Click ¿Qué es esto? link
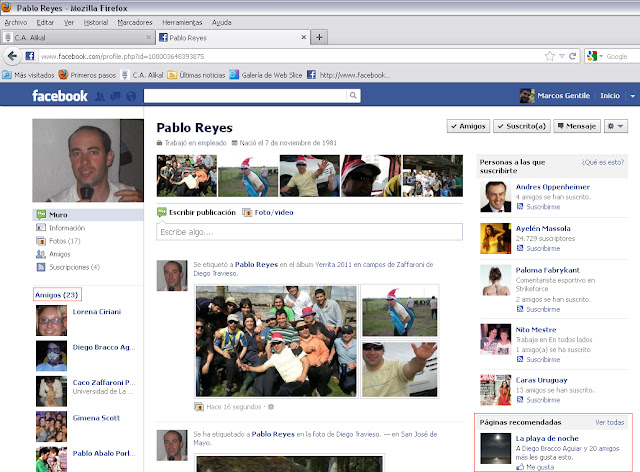Image resolution: width=640 pixels, height=472 pixels. click(603, 162)
